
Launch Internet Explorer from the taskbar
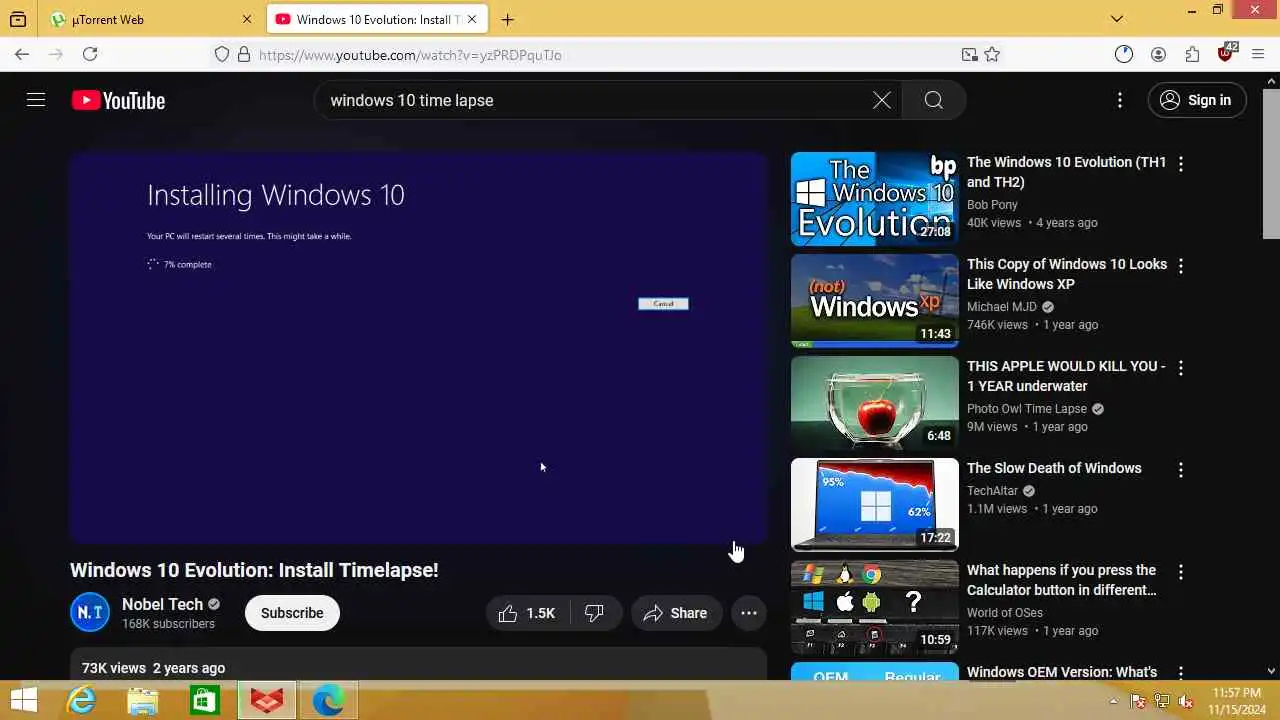pyautogui.click(x=81, y=701)
